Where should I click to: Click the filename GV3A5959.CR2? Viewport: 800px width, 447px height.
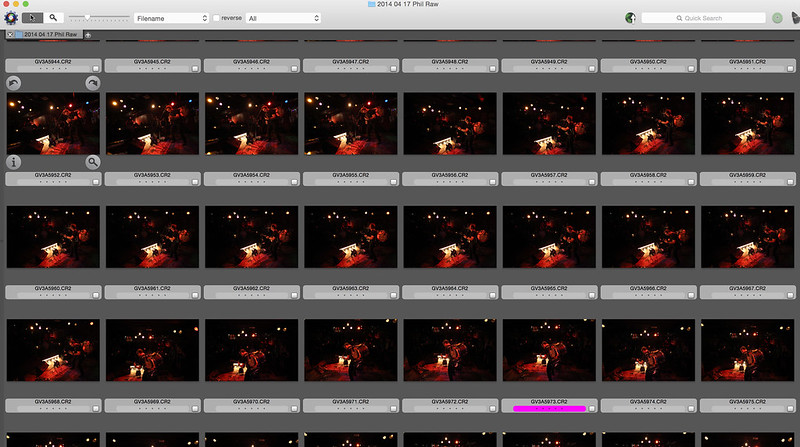pos(747,175)
